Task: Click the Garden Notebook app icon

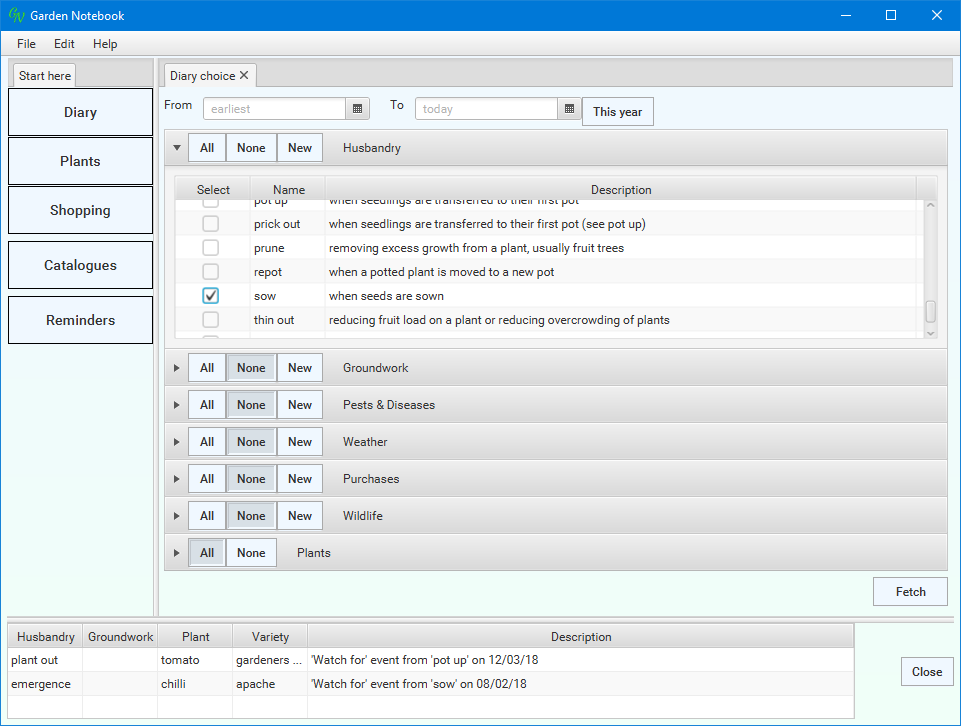Action: (16, 15)
